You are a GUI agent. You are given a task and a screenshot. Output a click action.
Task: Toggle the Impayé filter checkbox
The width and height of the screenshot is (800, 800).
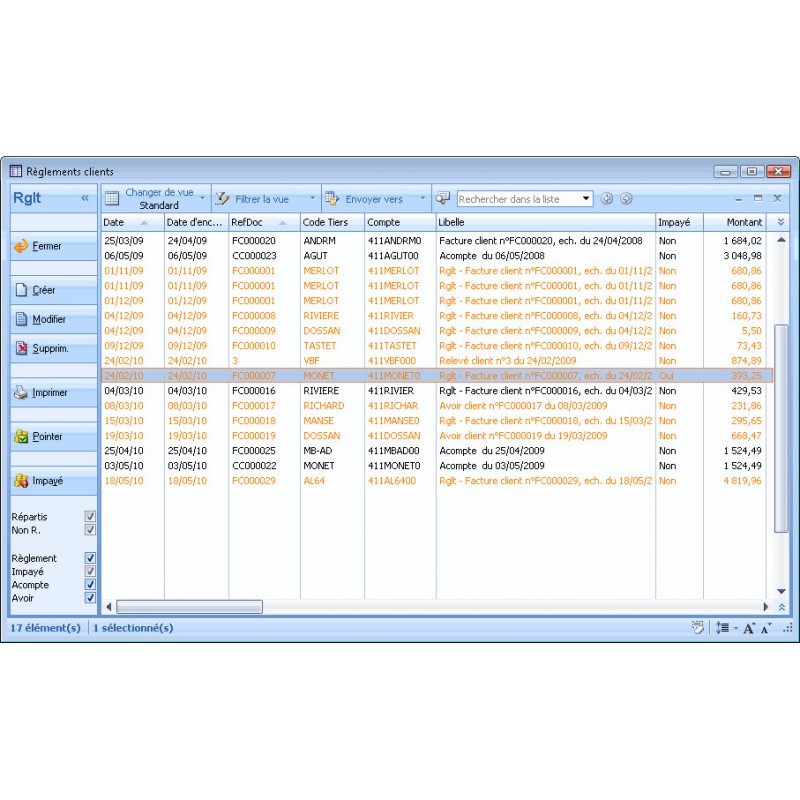(x=90, y=571)
